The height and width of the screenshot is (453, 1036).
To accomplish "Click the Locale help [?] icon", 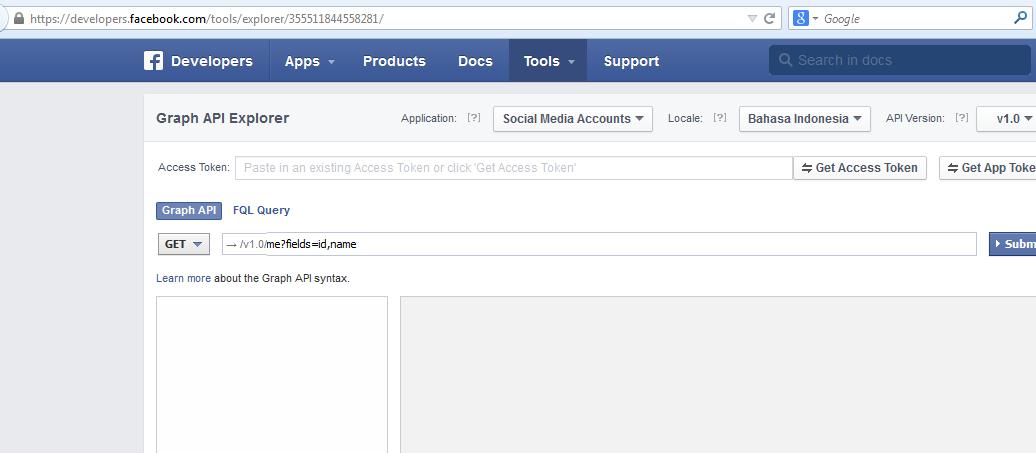I will tap(720, 118).
